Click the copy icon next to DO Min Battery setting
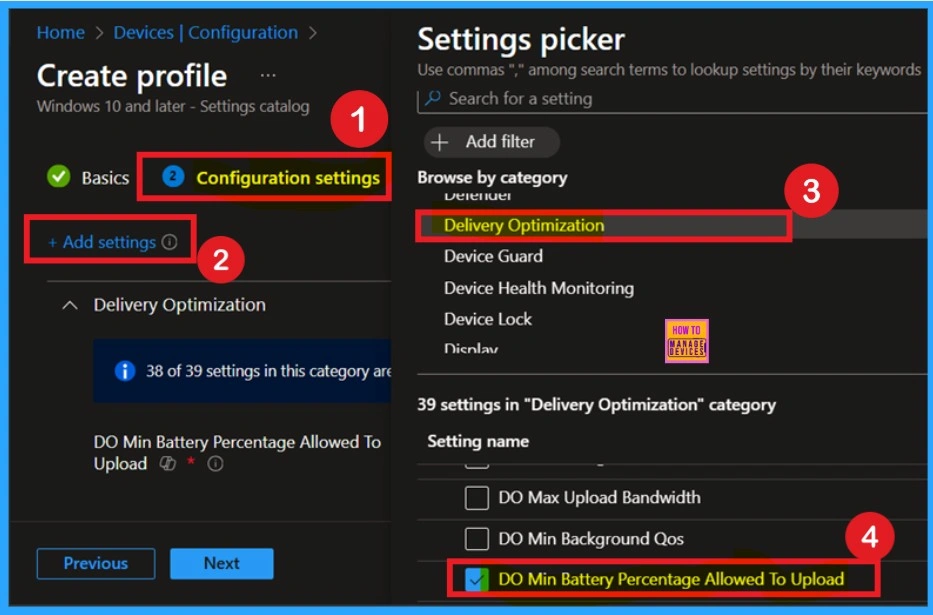The height and width of the screenshot is (615, 933). pyautogui.click(x=166, y=463)
